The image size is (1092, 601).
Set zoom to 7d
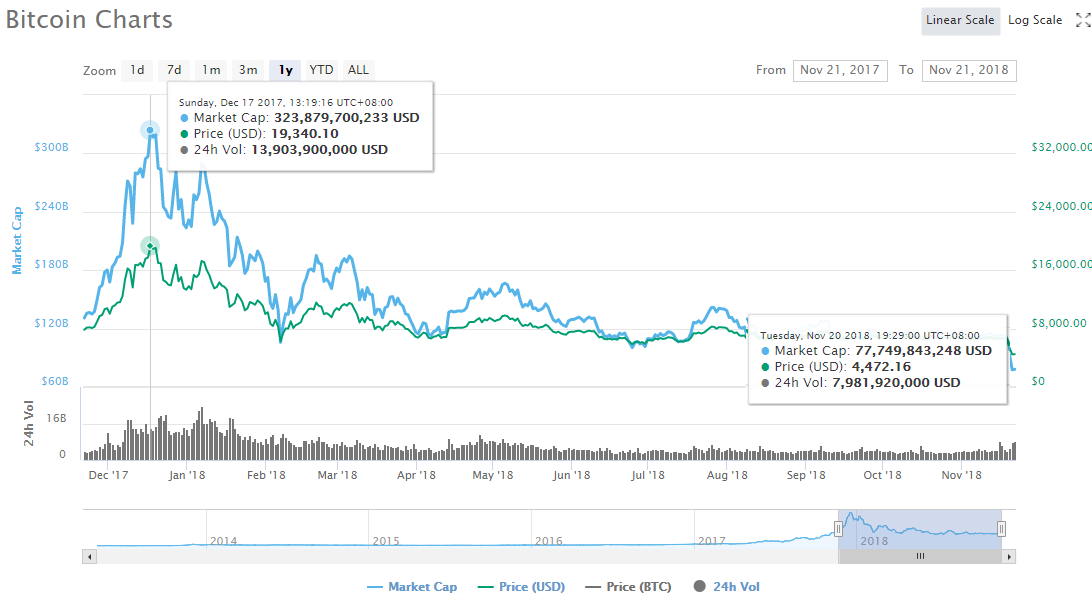click(x=174, y=70)
